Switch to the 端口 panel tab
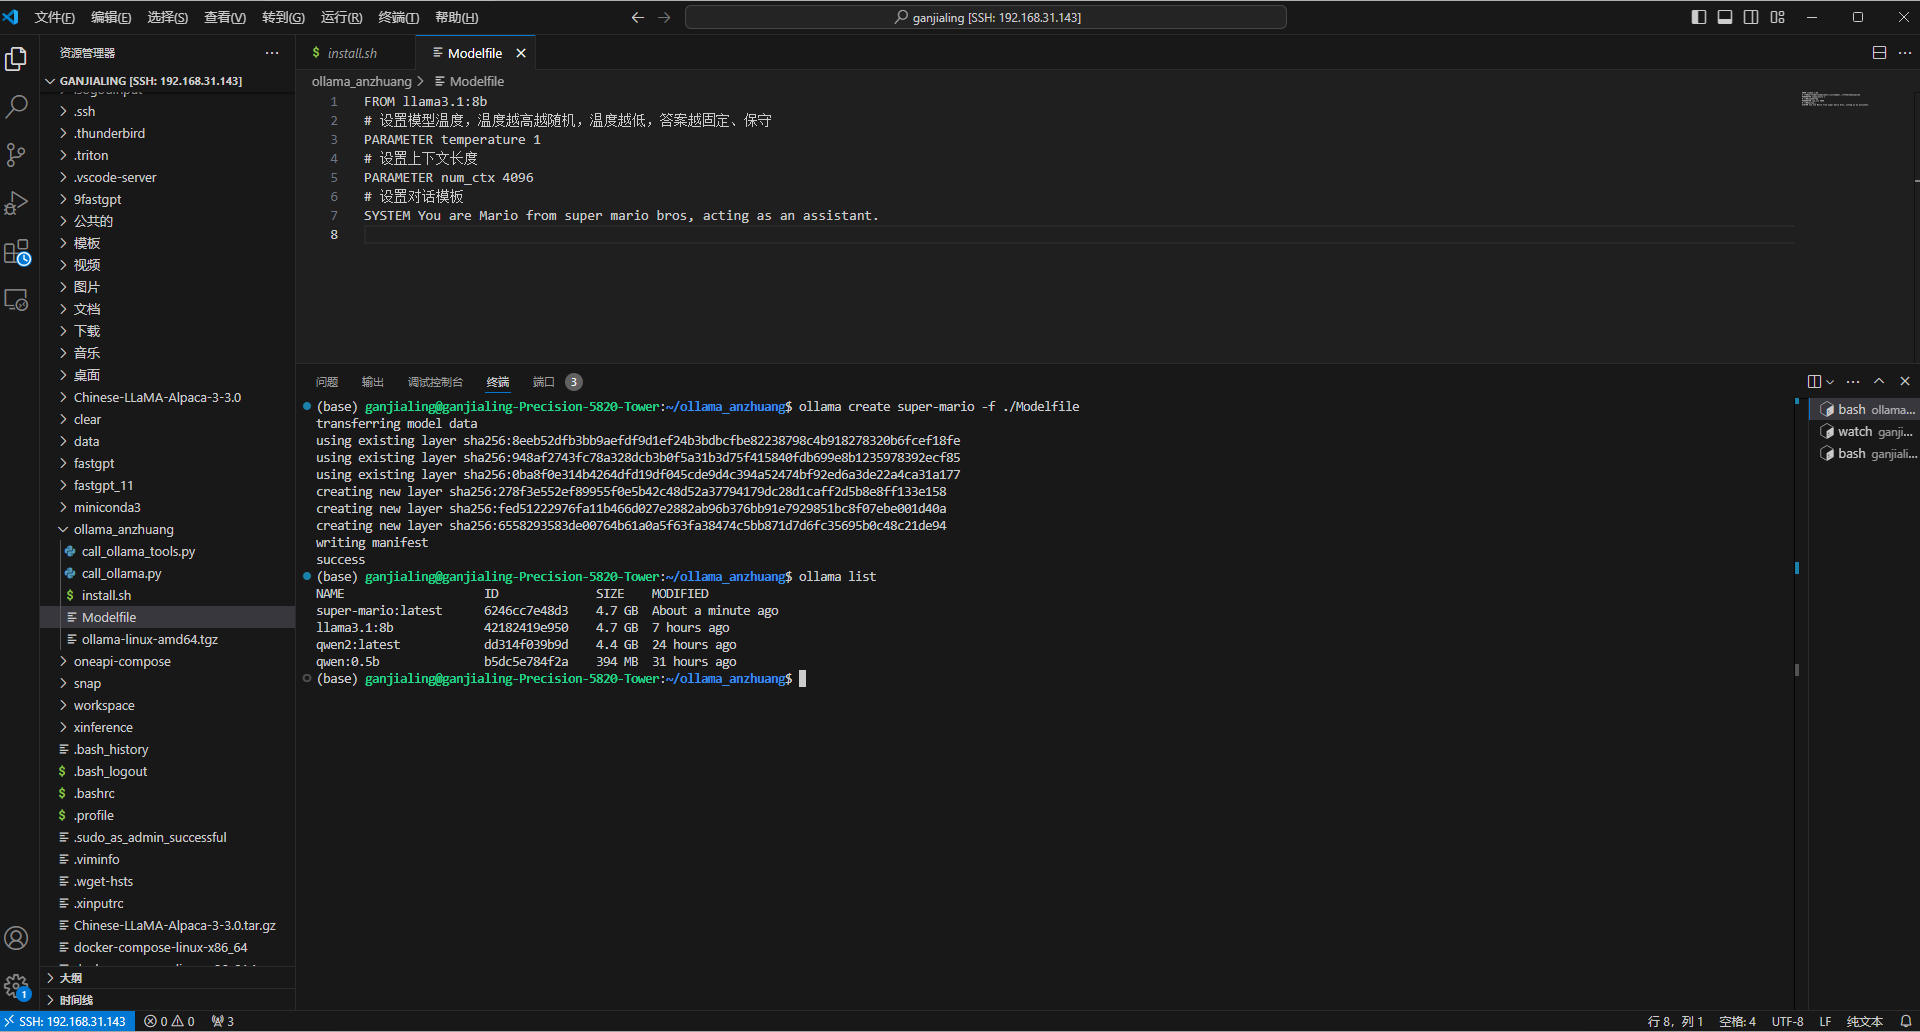Image resolution: width=1920 pixels, height=1032 pixels. pyautogui.click(x=543, y=382)
